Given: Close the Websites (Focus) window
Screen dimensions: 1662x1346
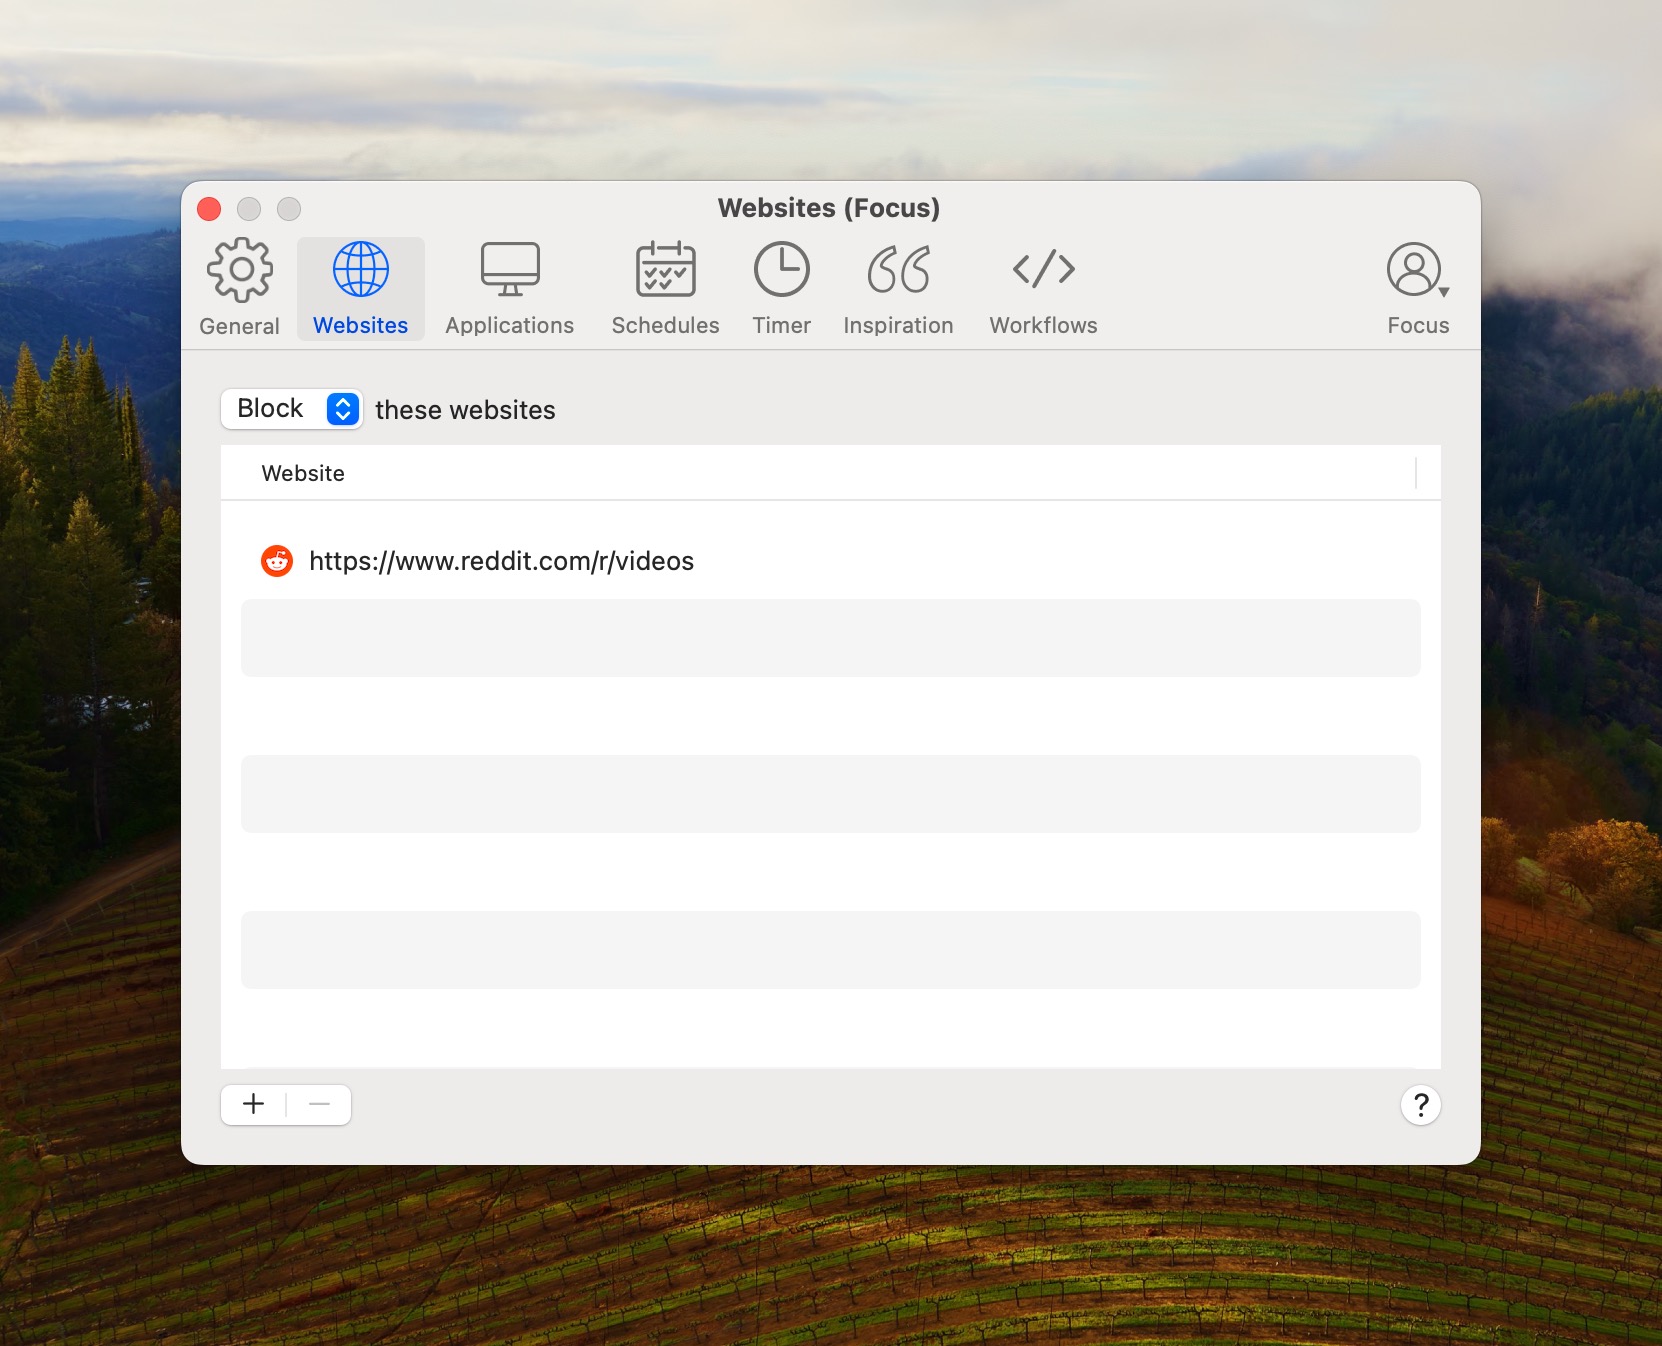Looking at the screenshot, I should point(209,209).
